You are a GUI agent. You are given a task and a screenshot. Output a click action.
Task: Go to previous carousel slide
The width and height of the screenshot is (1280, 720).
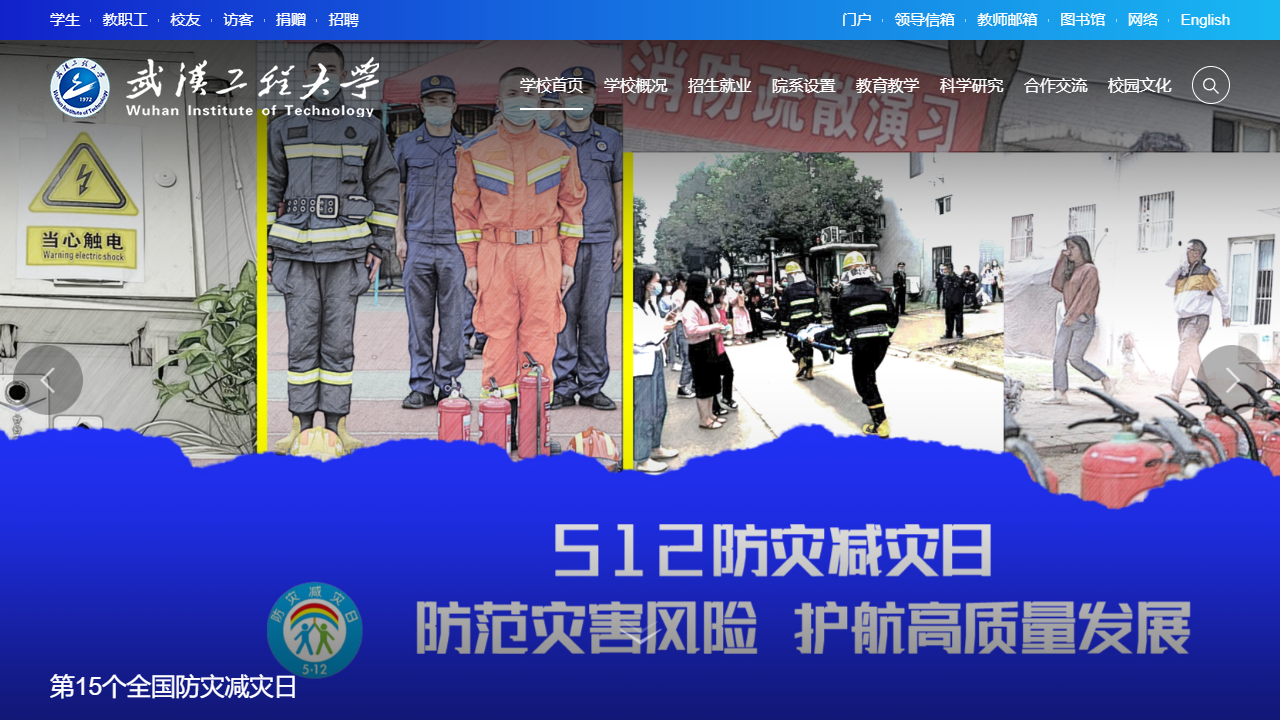(48, 380)
